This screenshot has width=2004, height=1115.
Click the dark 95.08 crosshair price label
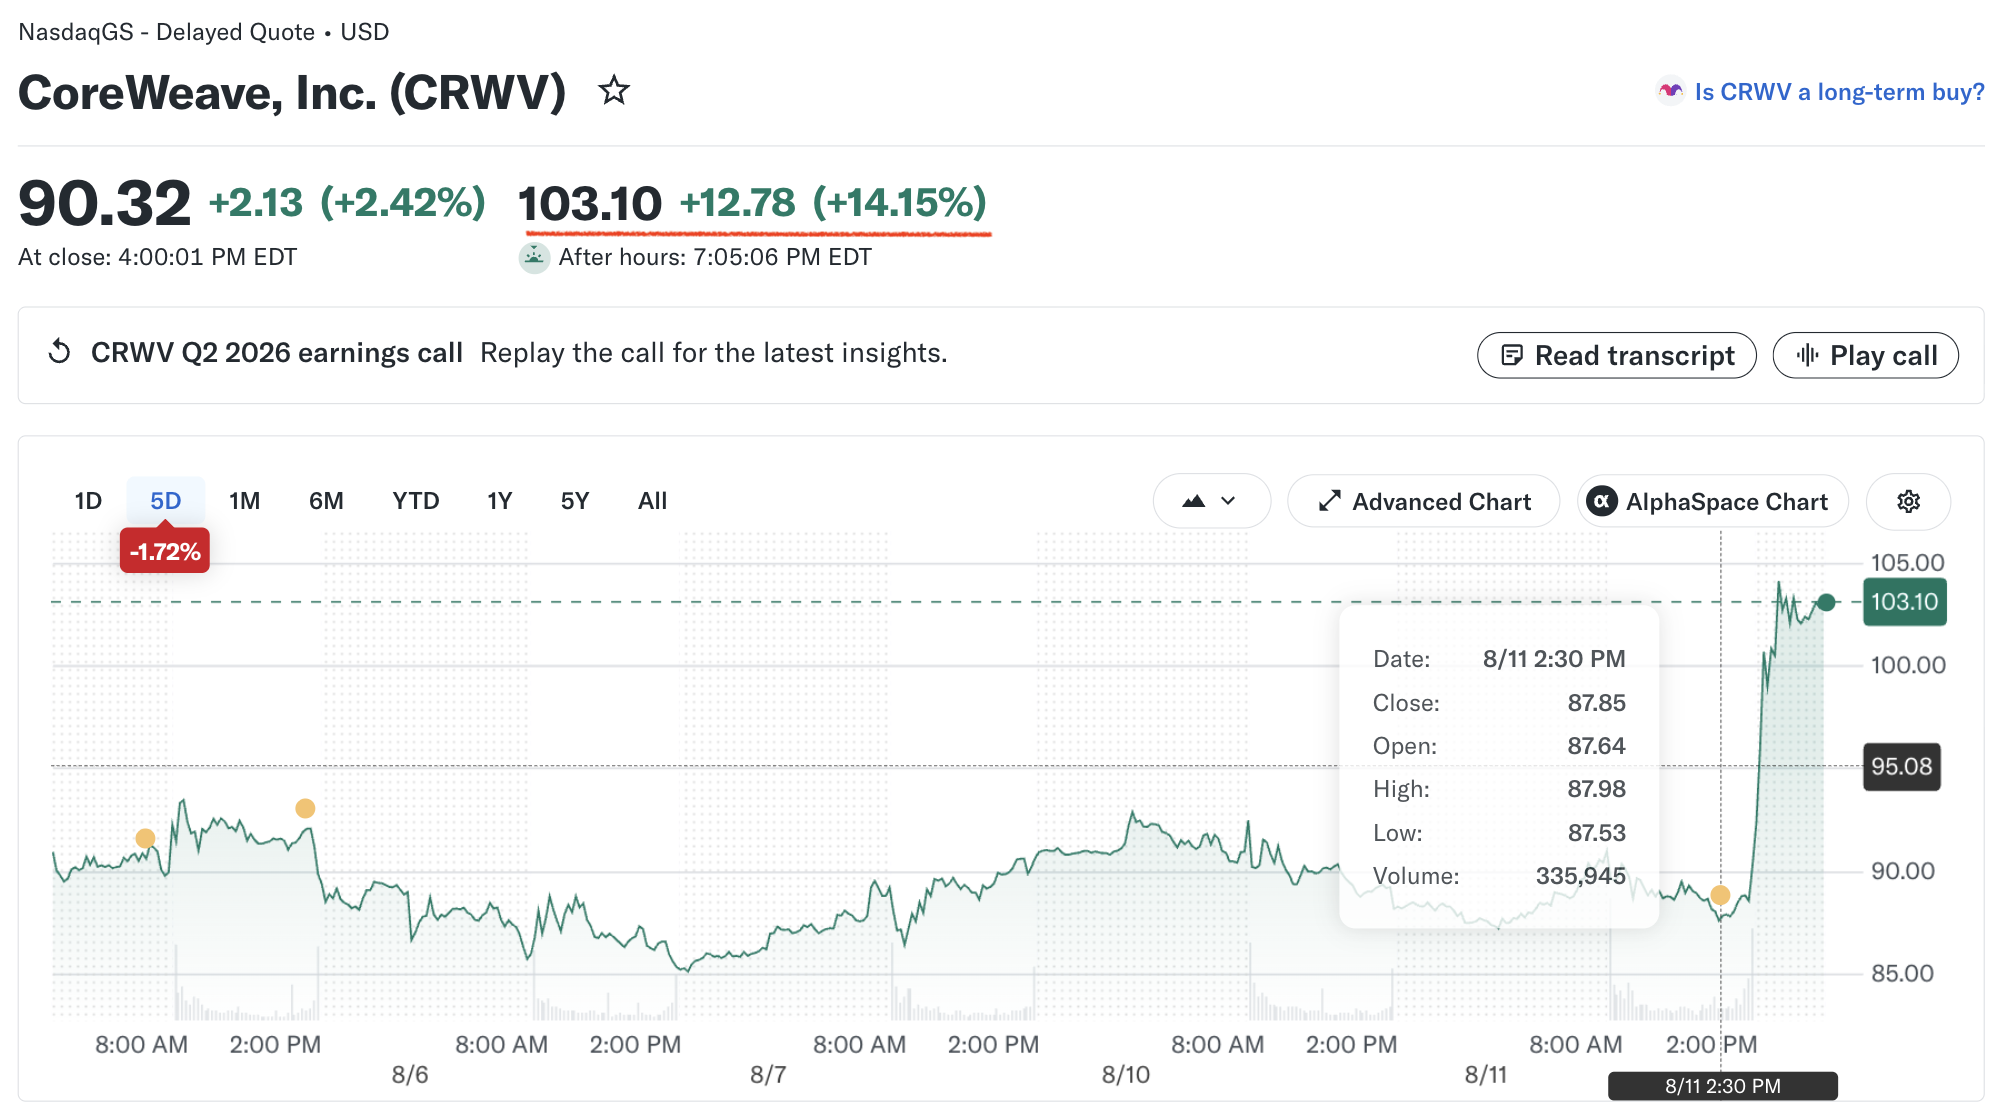(1902, 767)
